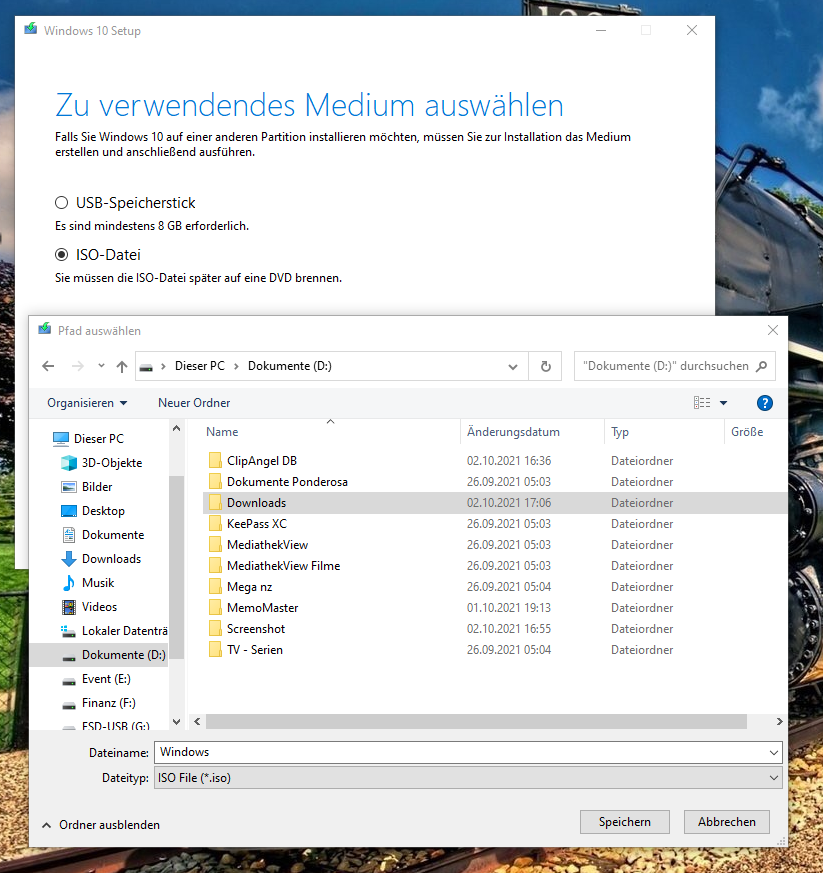823x873 pixels.
Task: Select the MediathekView Filme folder
Action: tap(283, 566)
